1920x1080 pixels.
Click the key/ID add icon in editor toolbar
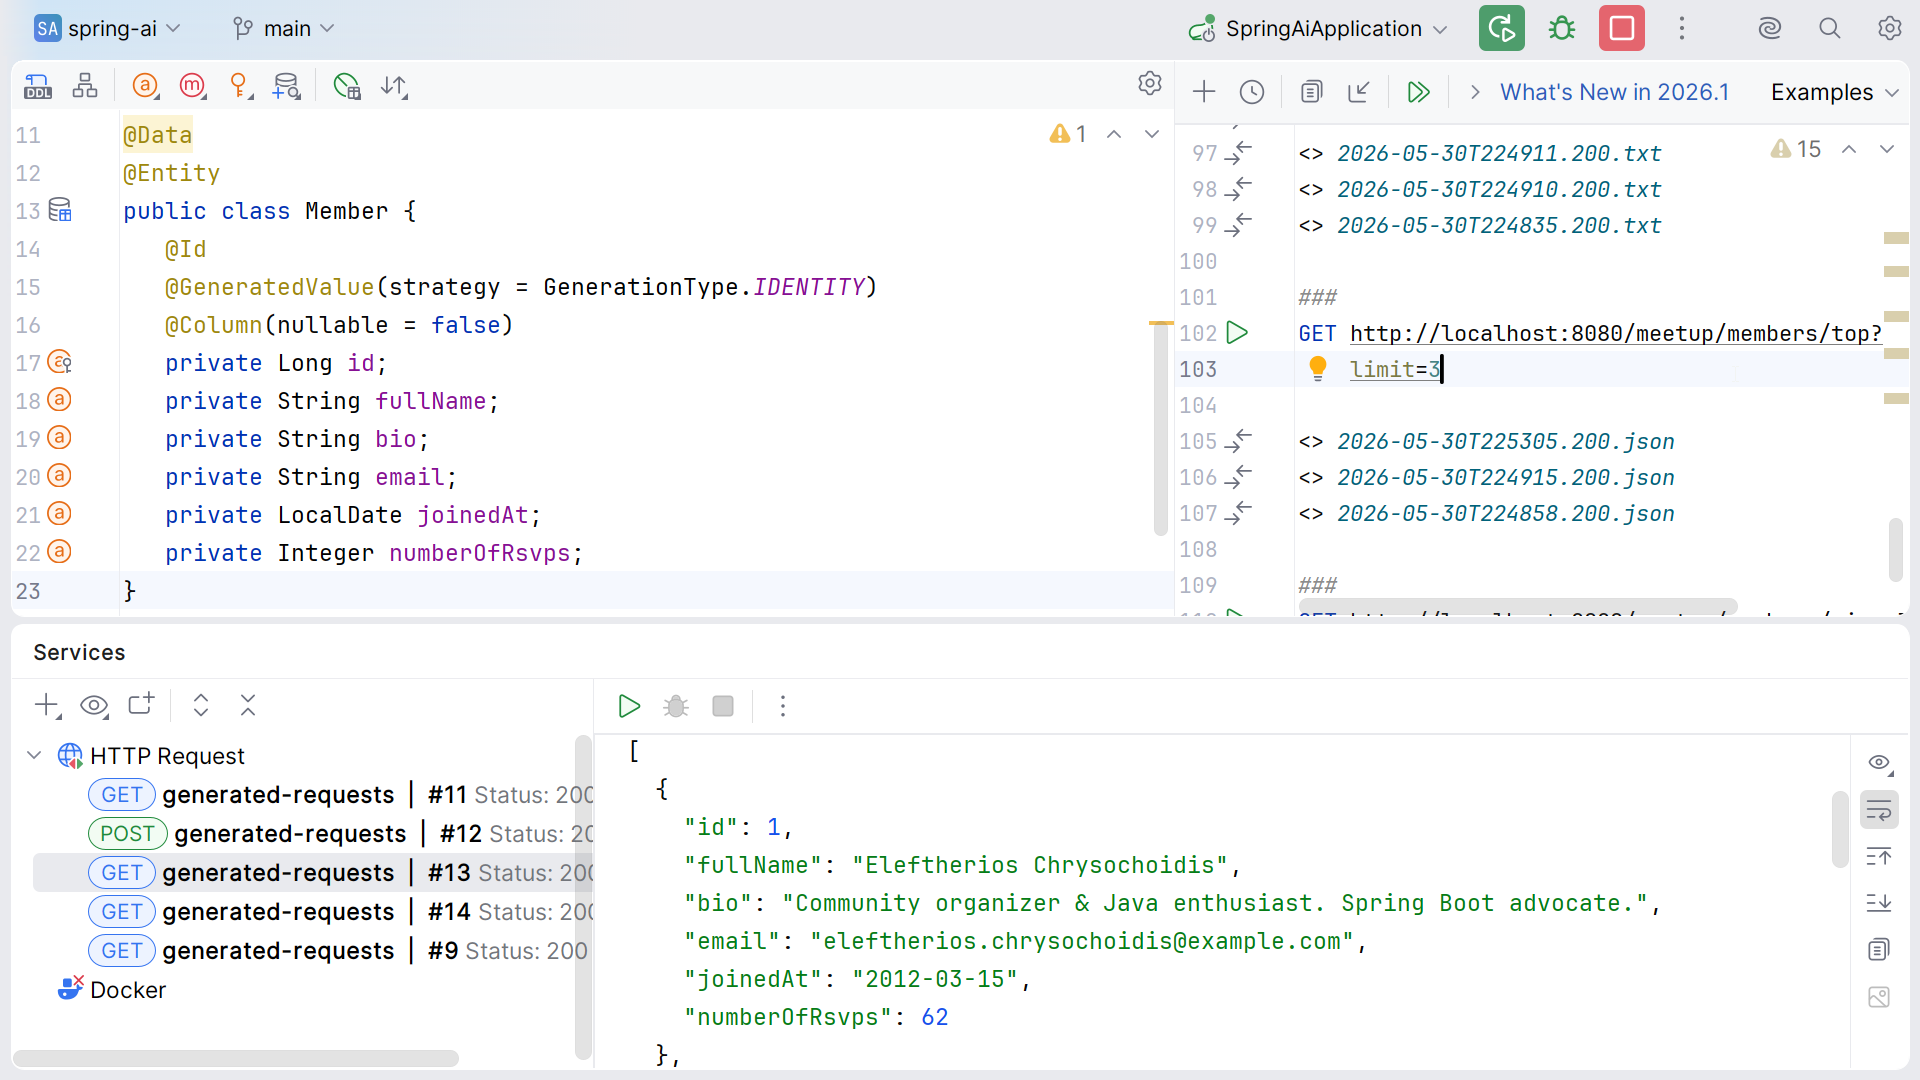[240, 87]
